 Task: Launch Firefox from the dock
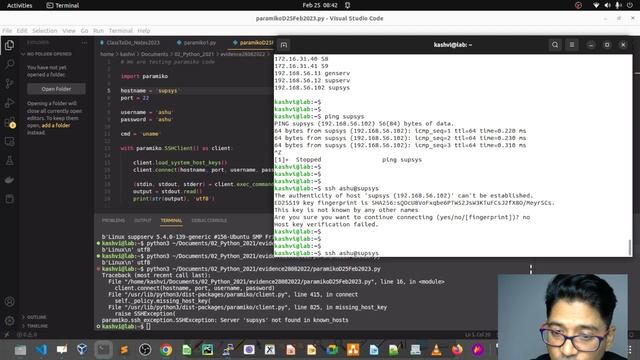click(x=457, y=350)
